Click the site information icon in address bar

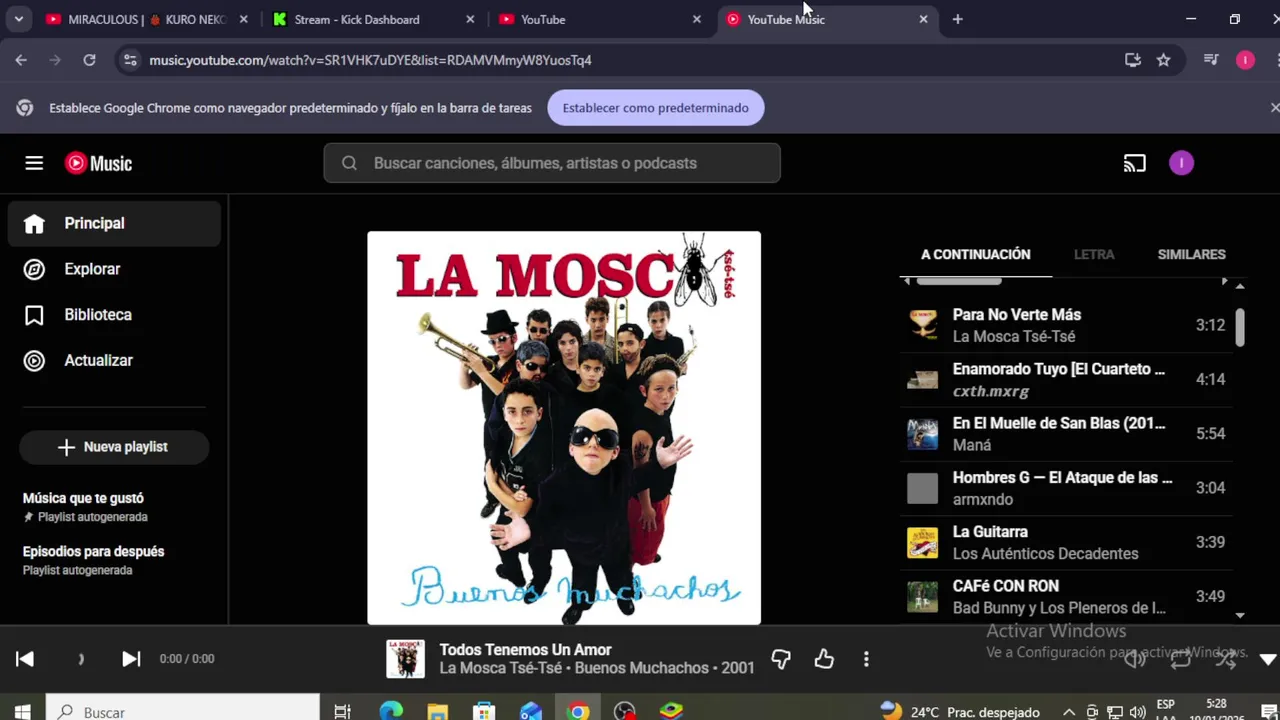click(130, 60)
